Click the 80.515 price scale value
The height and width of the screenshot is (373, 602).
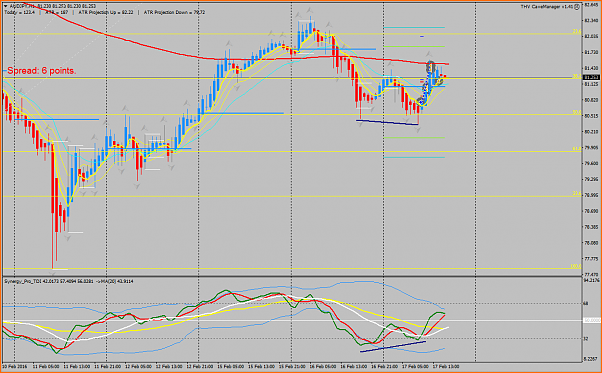tap(591, 116)
